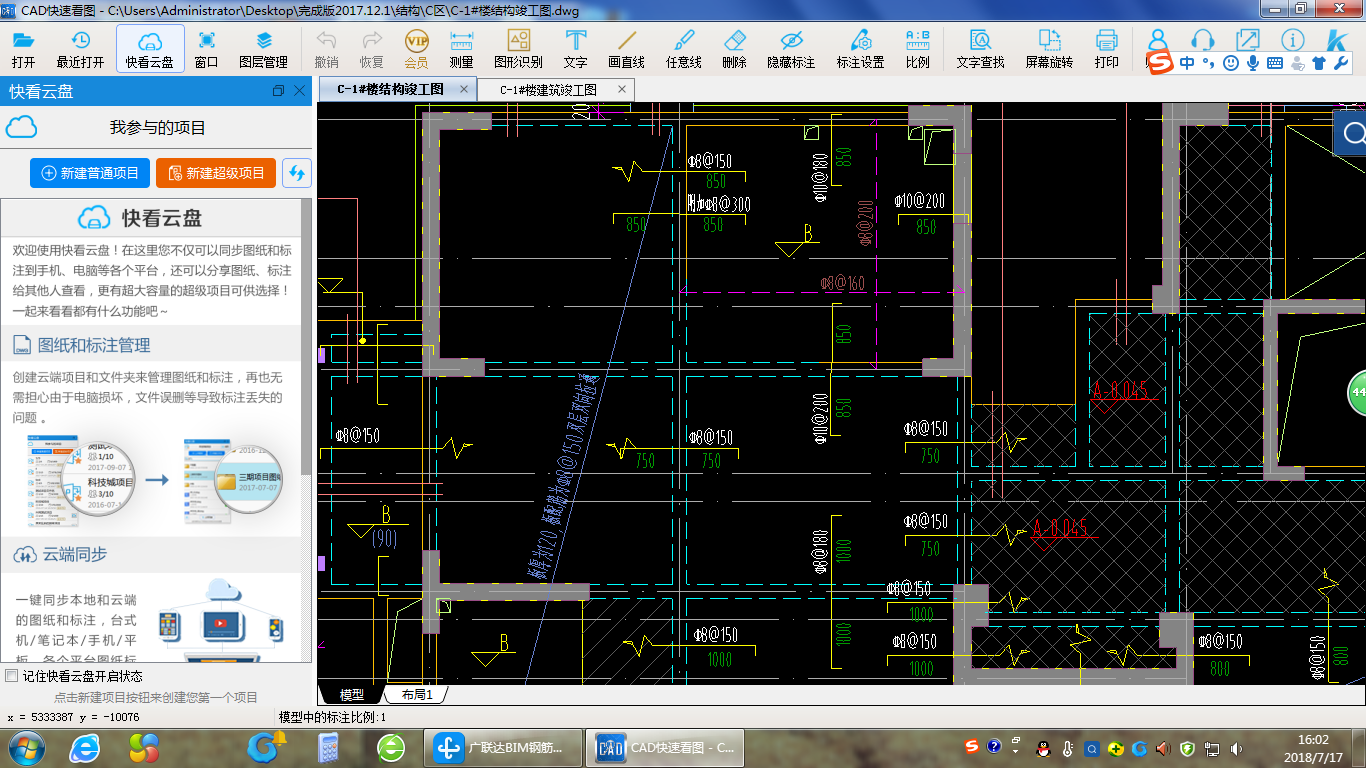Select the 删除 eraser tool
This screenshot has height=768, width=1366.
(734, 48)
